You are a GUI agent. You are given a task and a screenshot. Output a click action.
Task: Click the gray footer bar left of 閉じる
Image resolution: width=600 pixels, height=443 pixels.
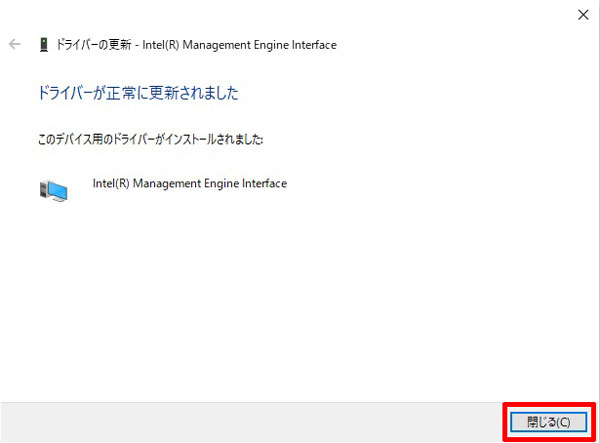(250, 421)
